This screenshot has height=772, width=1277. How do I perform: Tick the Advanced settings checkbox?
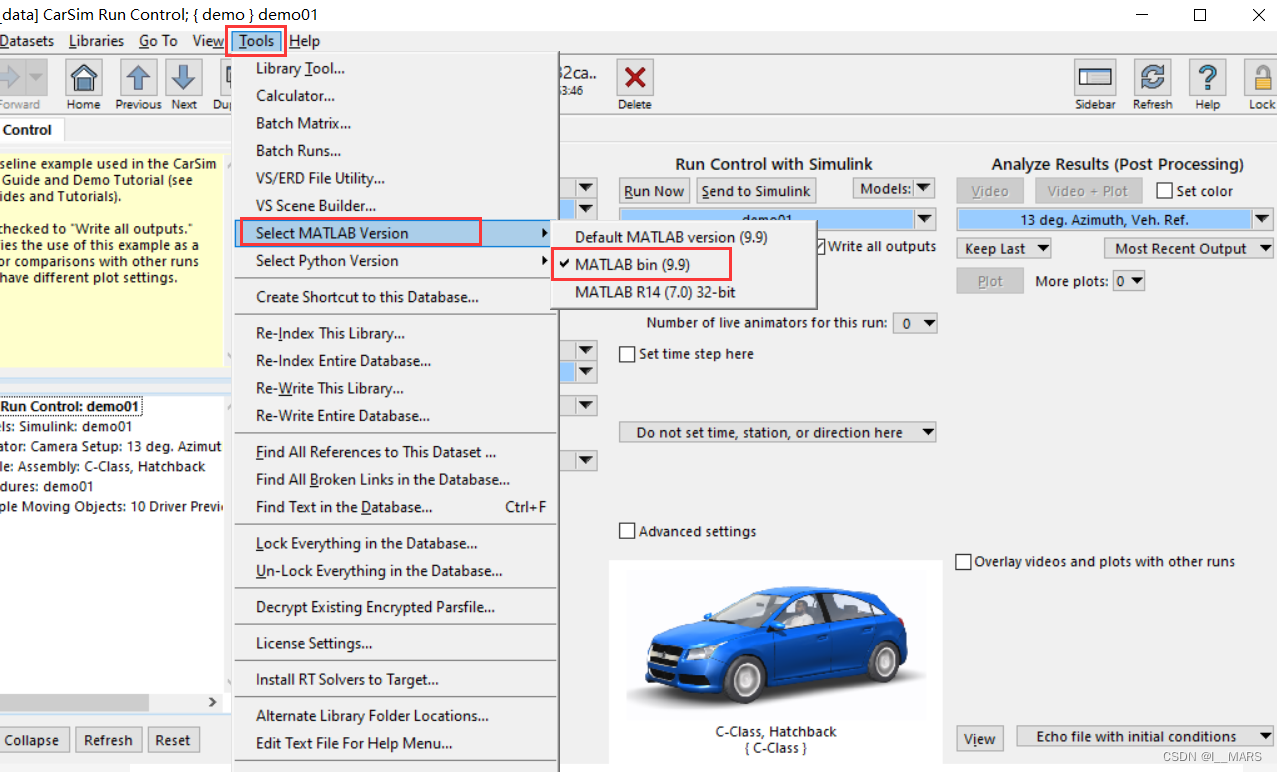[627, 531]
